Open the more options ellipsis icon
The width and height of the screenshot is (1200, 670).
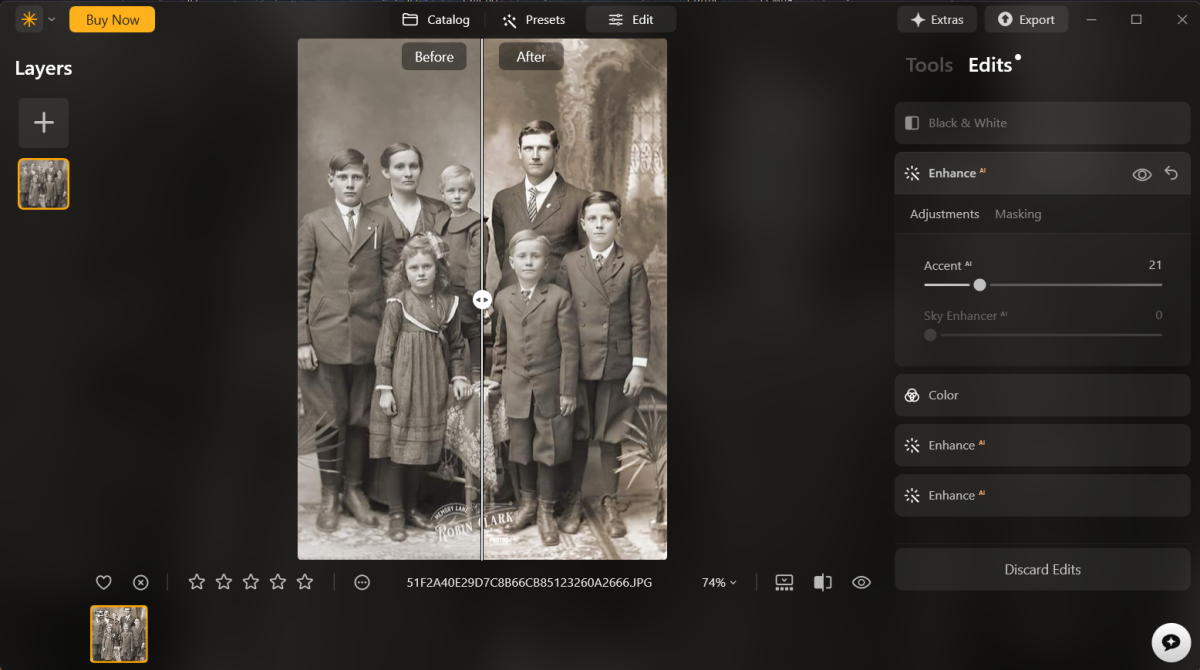click(x=362, y=582)
